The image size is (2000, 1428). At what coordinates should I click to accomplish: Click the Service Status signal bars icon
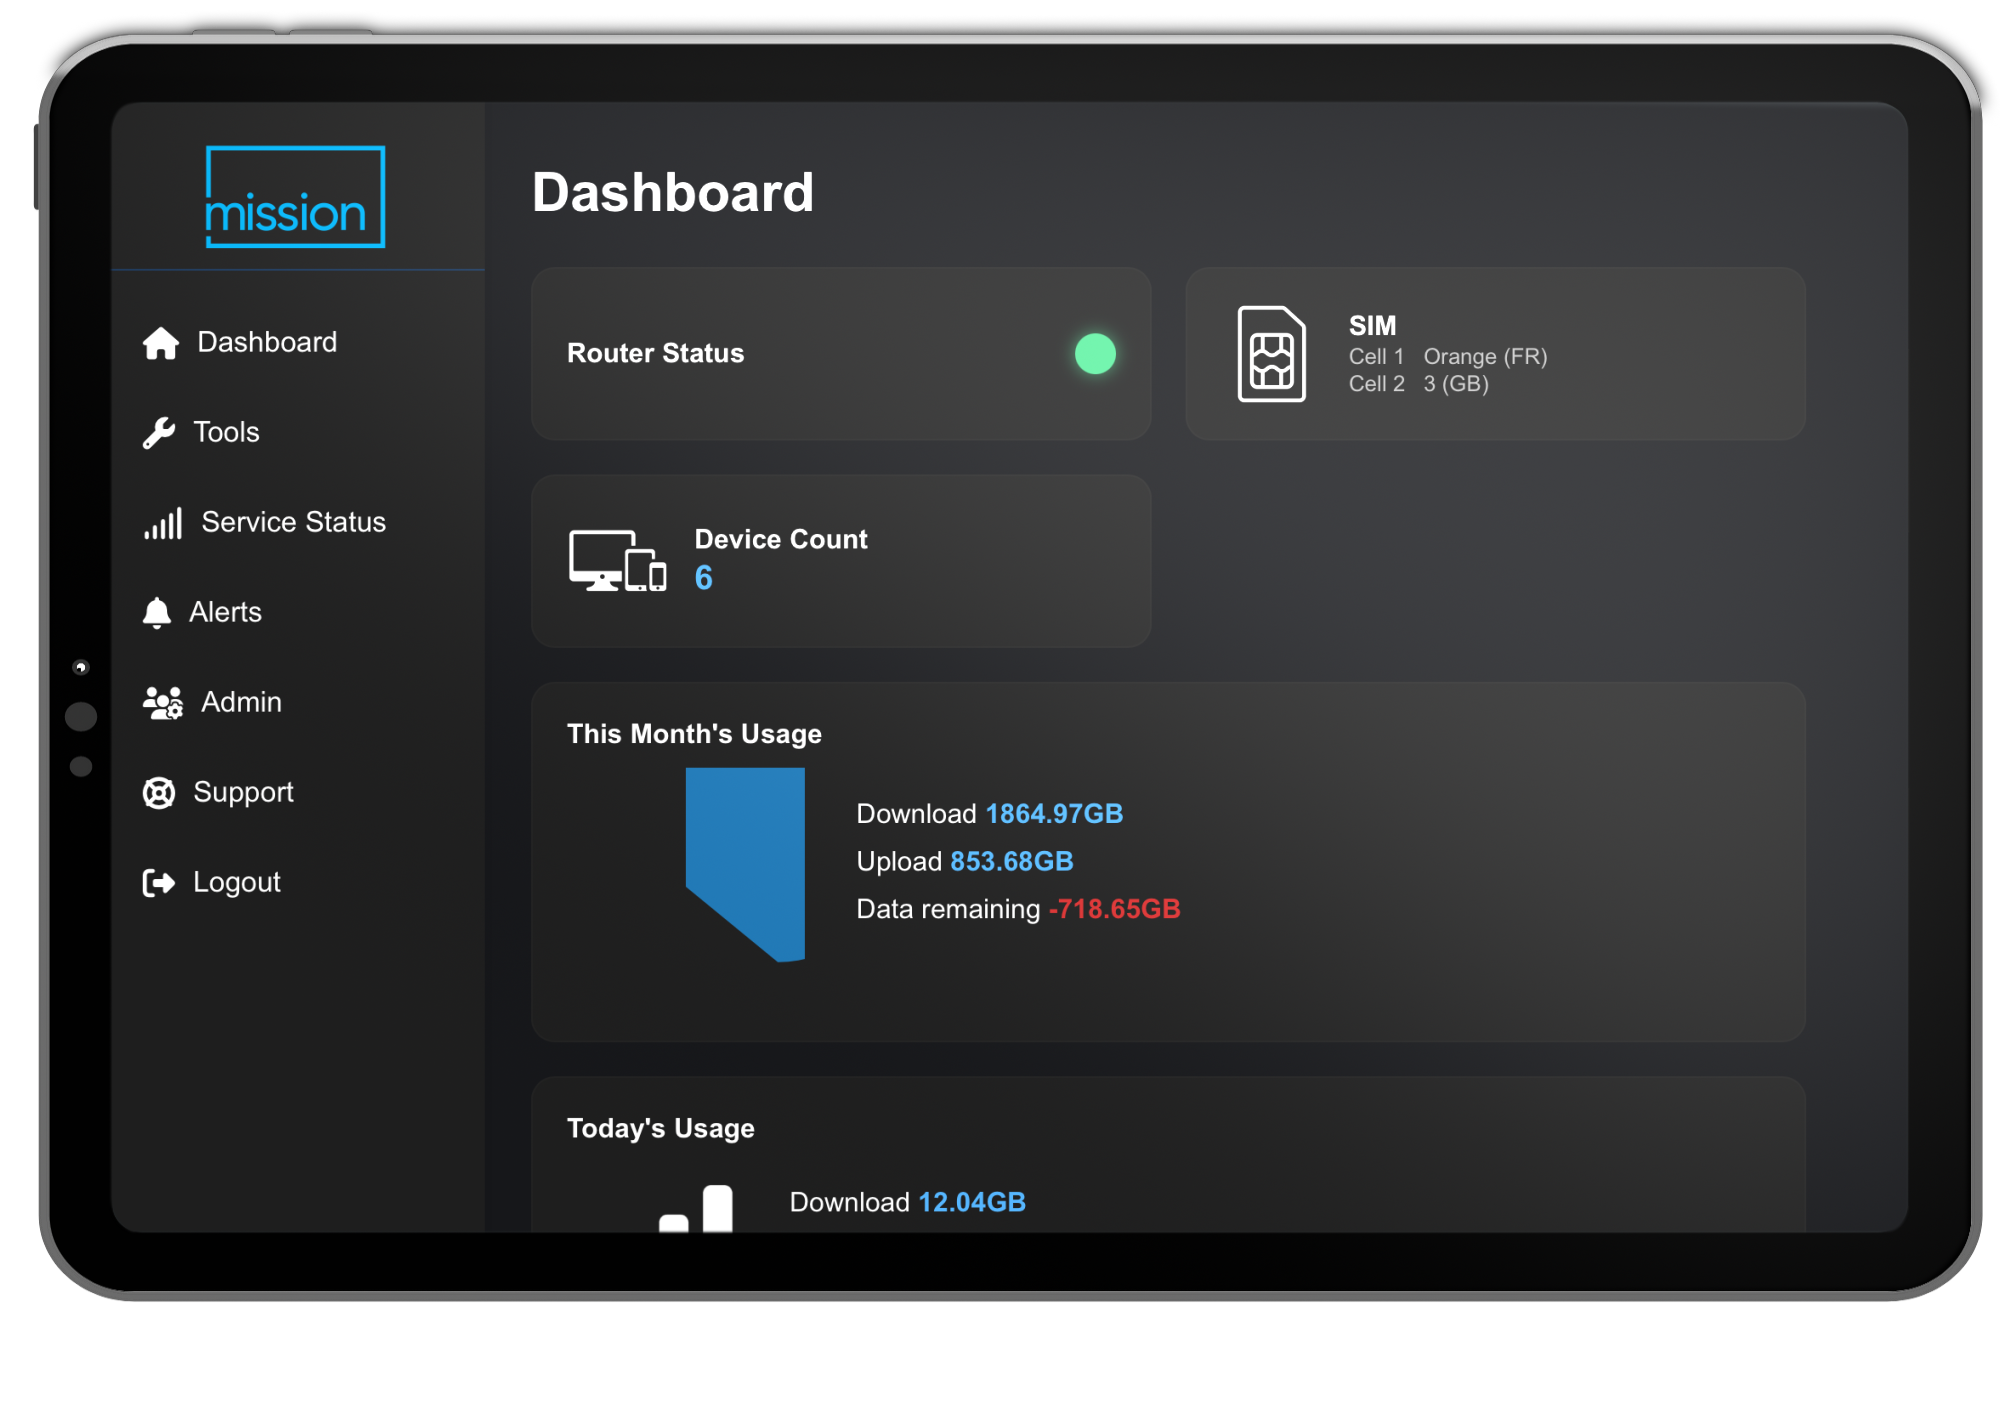pyautogui.click(x=163, y=523)
